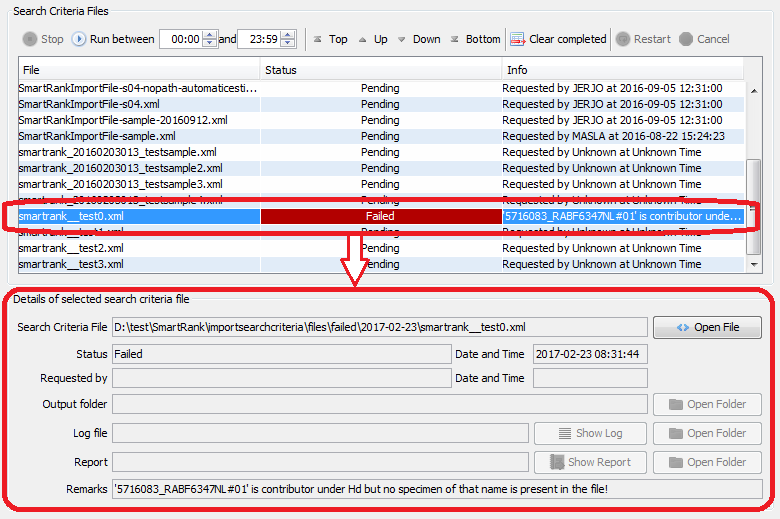The height and width of the screenshot is (519, 780).
Task: Decrease the end time 23:59 spinner
Action: [288, 44]
